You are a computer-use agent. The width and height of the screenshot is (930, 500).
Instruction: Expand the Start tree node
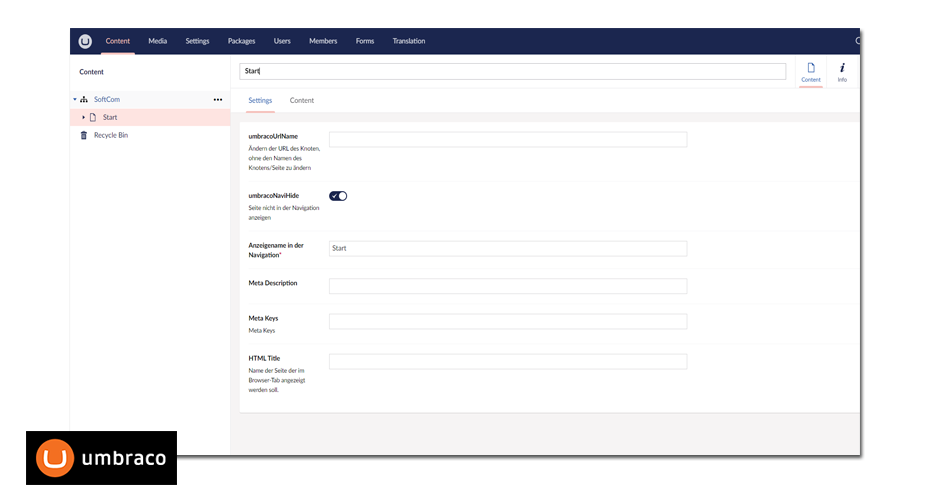pos(84,117)
